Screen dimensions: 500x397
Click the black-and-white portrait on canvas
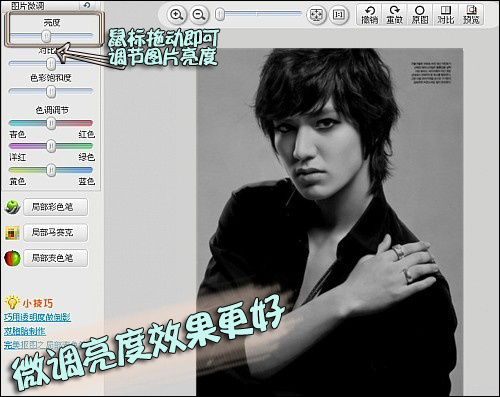pyautogui.click(x=329, y=222)
